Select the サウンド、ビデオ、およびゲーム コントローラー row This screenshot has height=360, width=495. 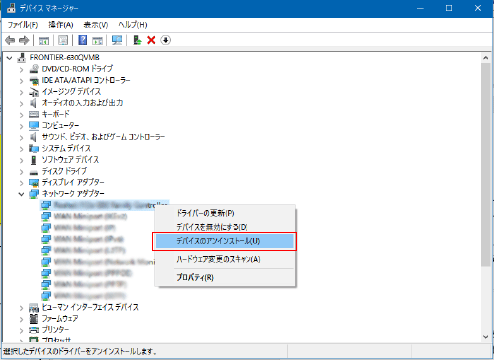click(x=103, y=137)
